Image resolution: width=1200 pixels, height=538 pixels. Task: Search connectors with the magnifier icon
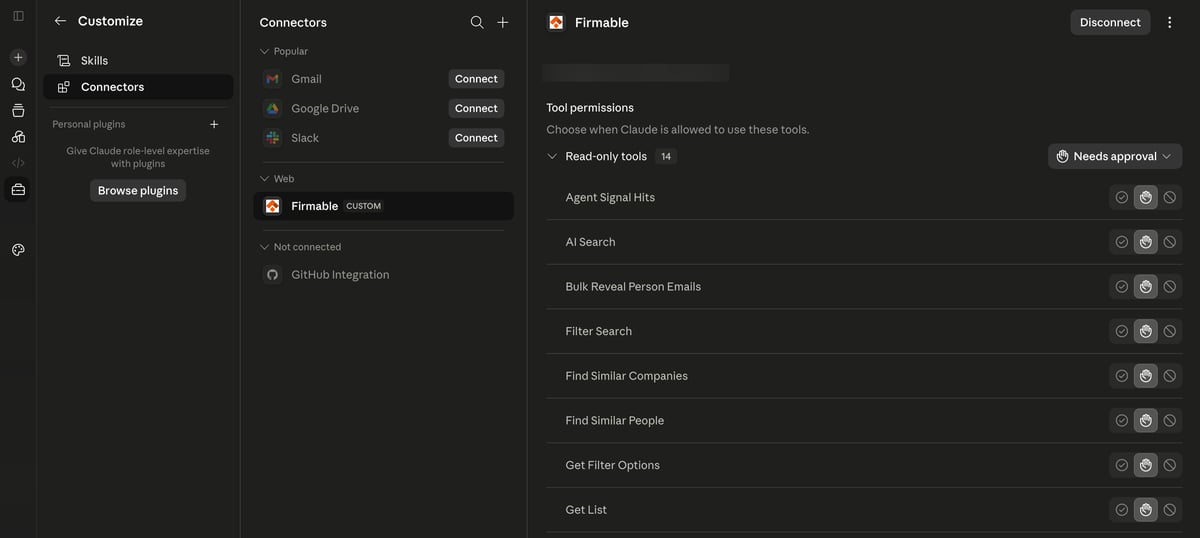477,22
